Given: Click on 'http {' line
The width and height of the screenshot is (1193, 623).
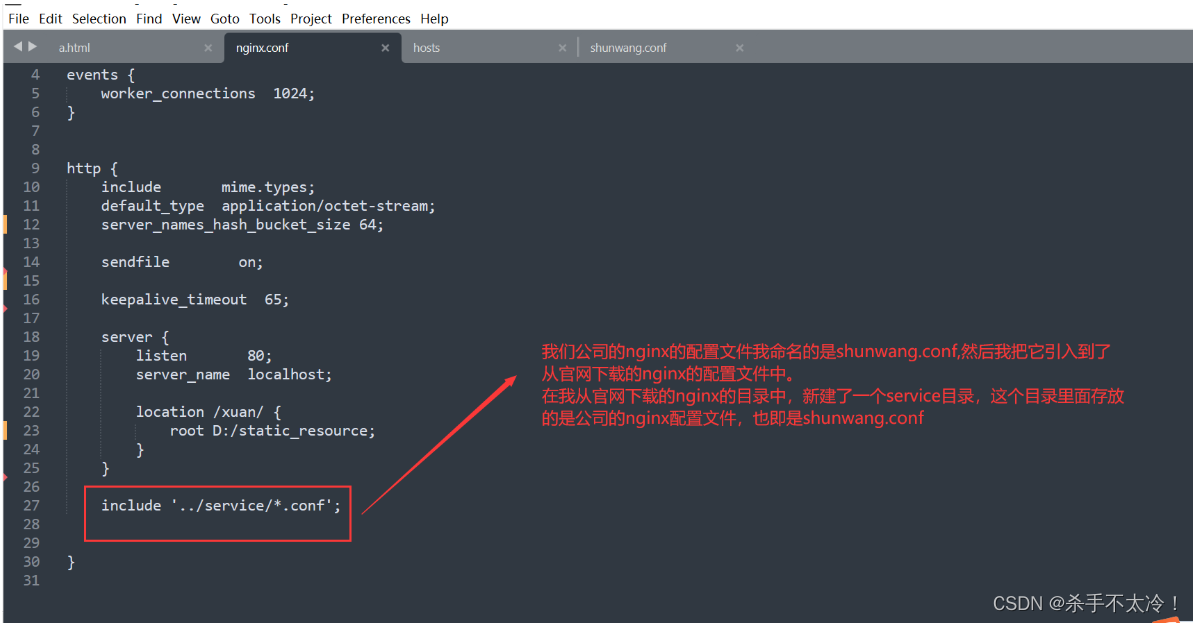Looking at the screenshot, I should tap(92, 168).
